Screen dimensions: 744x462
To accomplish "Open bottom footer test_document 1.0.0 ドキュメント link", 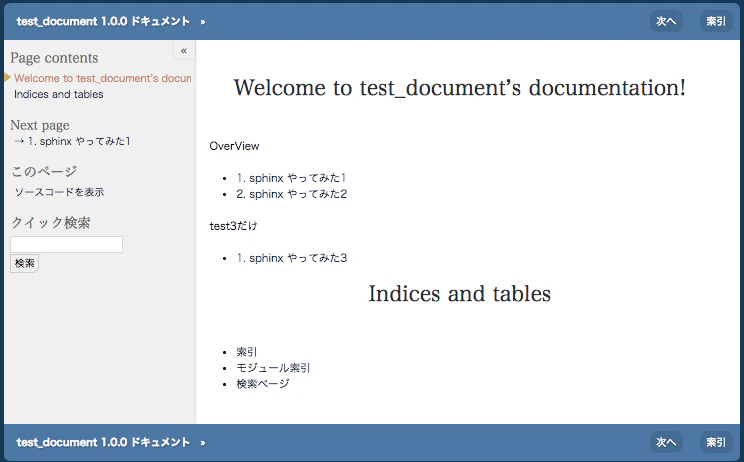I will click(x=103, y=442).
